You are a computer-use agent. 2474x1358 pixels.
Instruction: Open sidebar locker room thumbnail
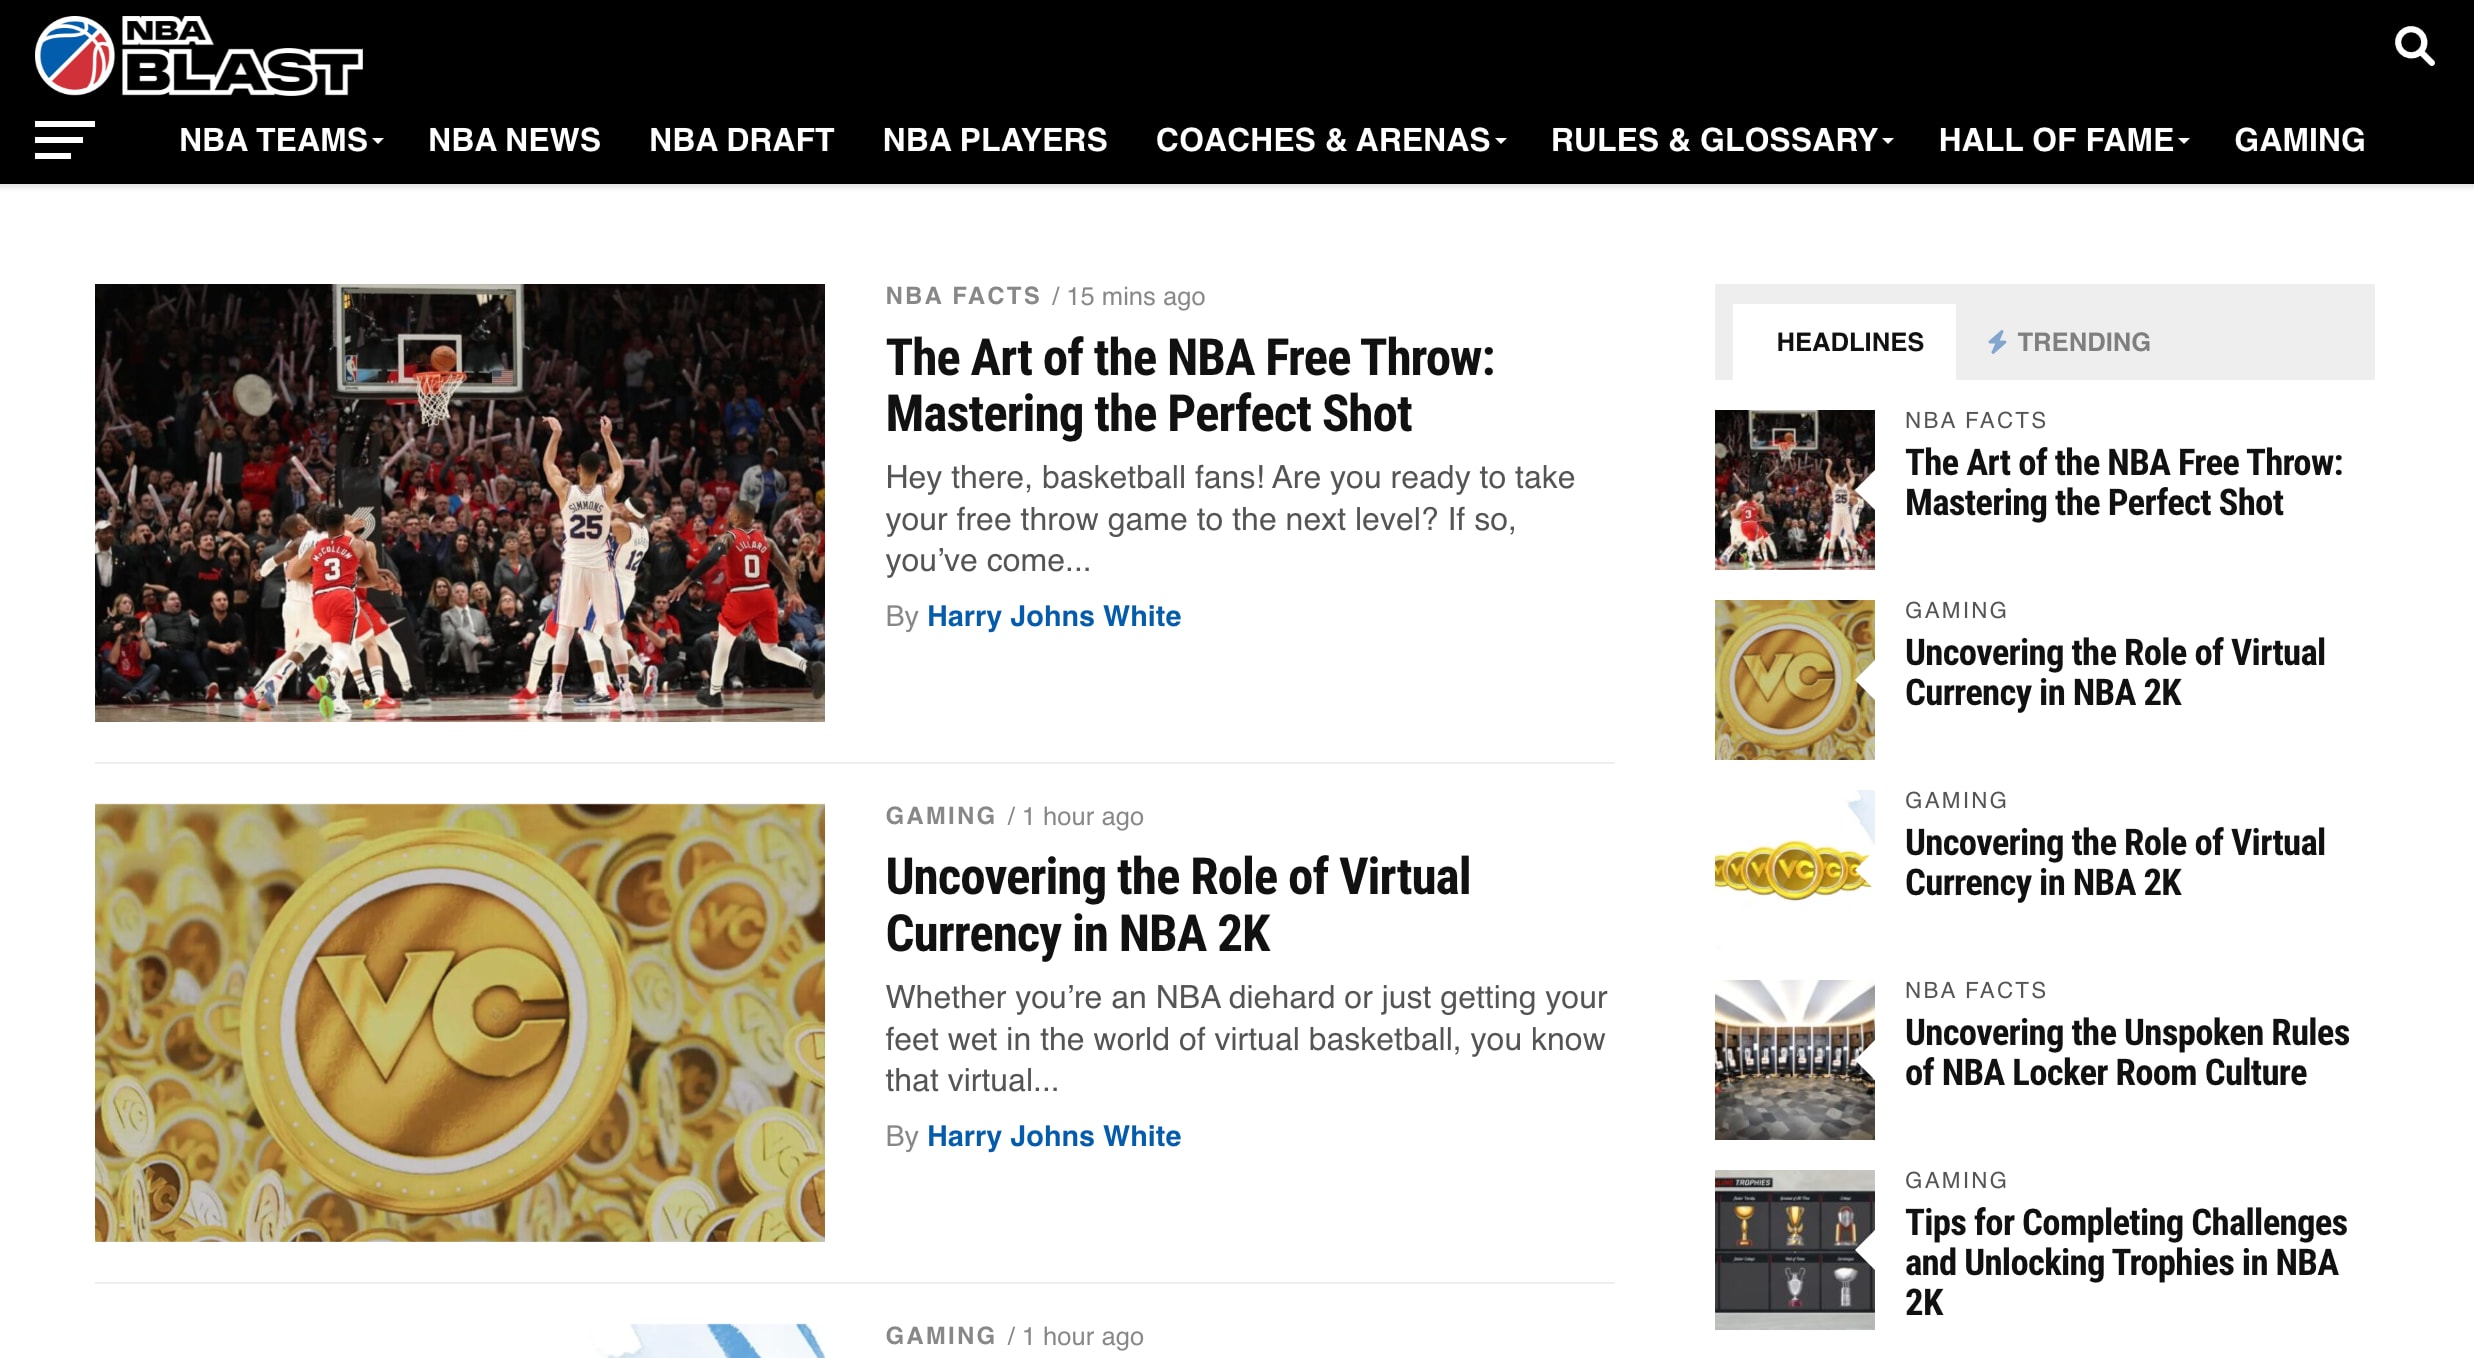(x=1794, y=1059)
